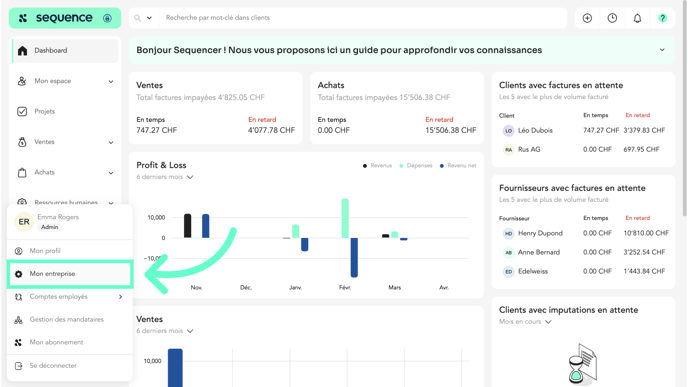Click the ER user avatar
Viewport: 688px width, 387px height.
(x=24, y=222)
